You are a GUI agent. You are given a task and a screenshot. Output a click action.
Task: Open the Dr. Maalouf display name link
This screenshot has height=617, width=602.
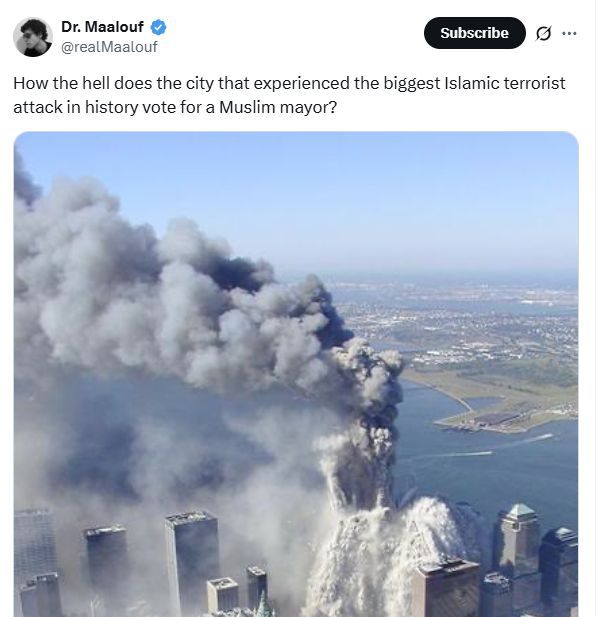(102, 27)
